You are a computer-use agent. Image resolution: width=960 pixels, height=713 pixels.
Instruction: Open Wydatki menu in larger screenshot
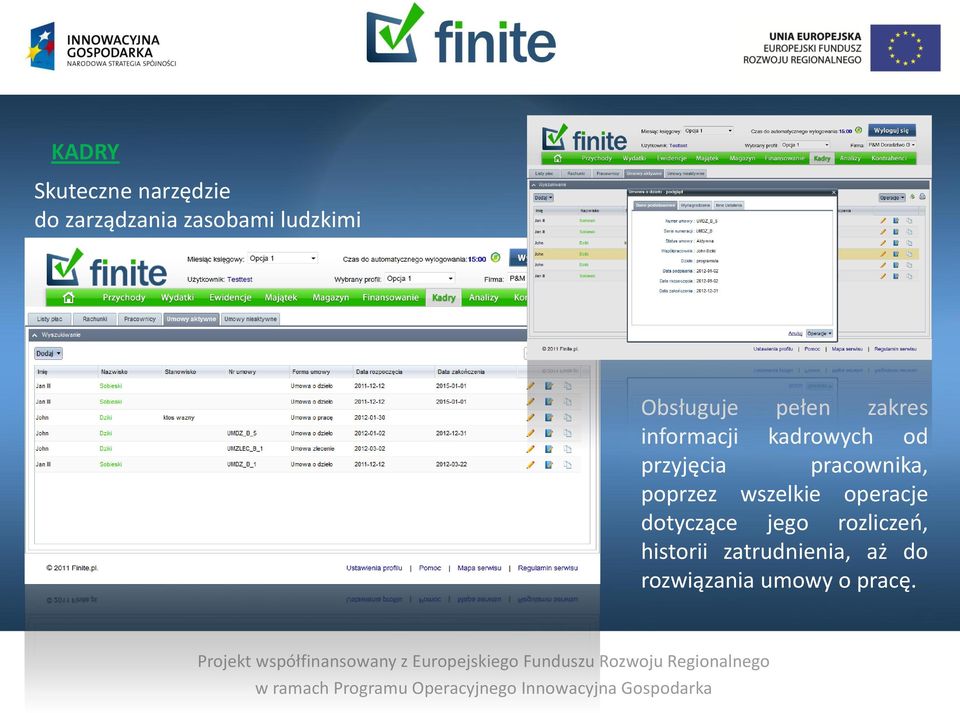[x=178, y=297]
